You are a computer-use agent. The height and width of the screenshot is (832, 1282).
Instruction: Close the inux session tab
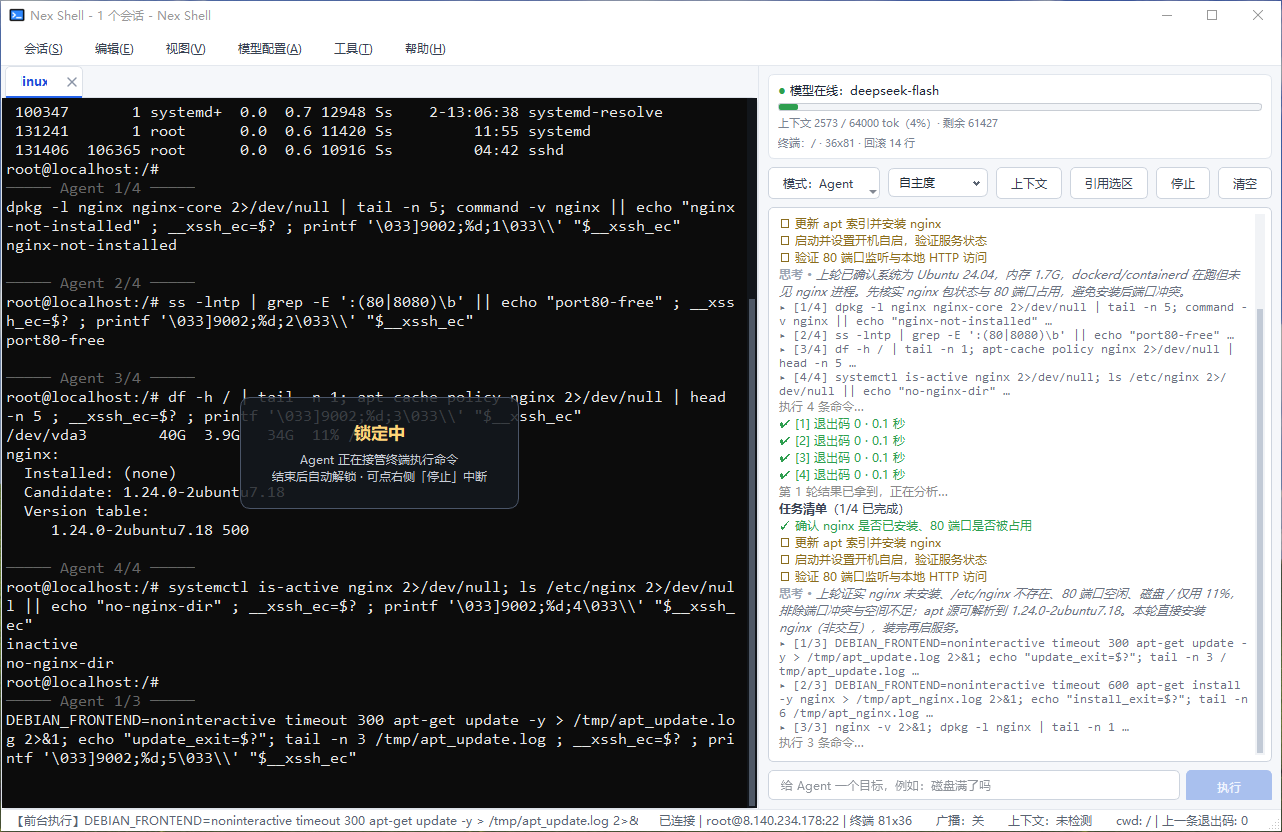tap(72, 82)
